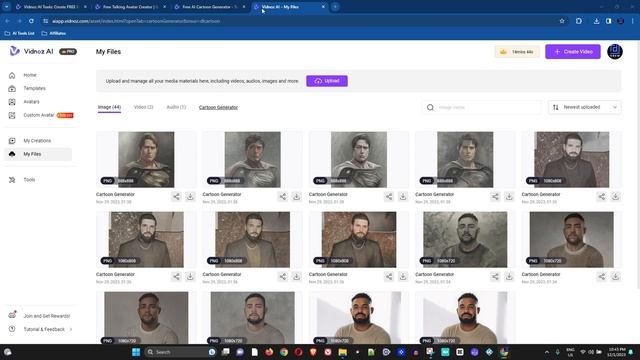This screenshot has height=360, width=640.
Task: Open My Creations in sidebar
Action: tap(37, 141)
